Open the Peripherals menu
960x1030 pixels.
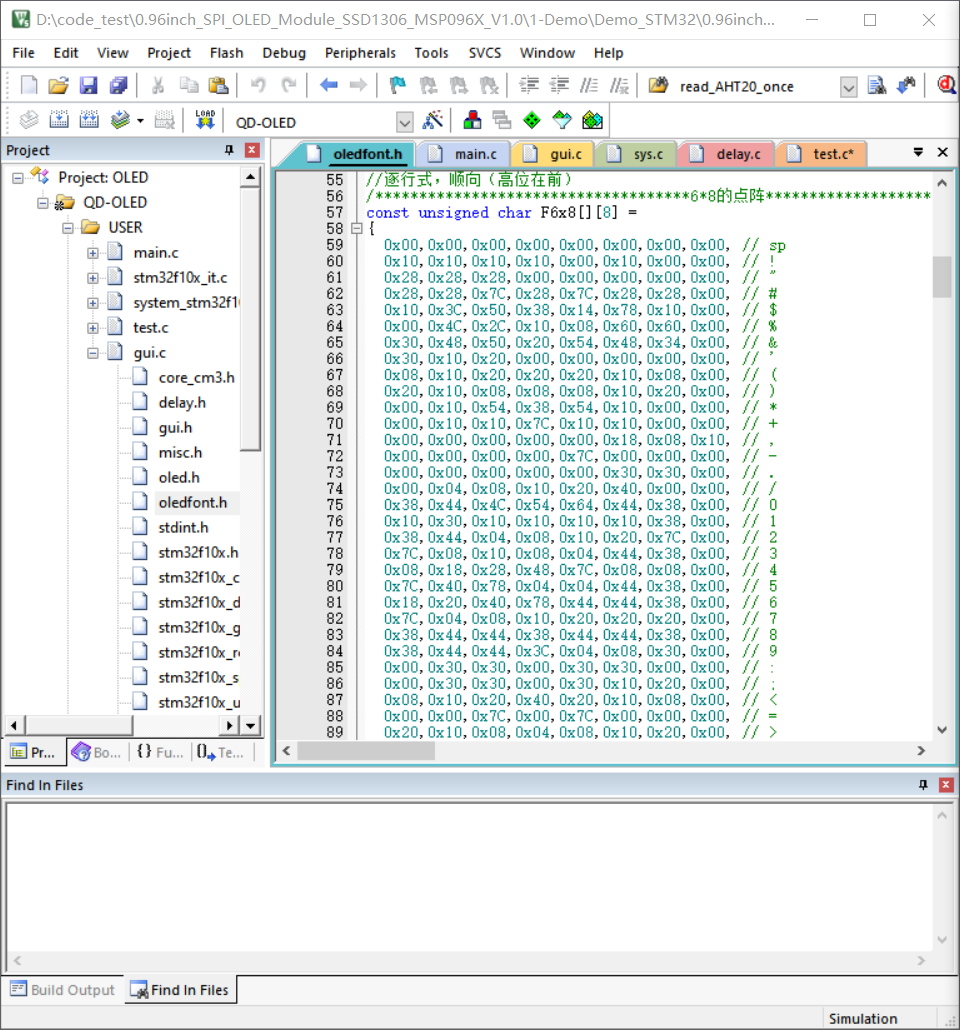tap(360, 53)
